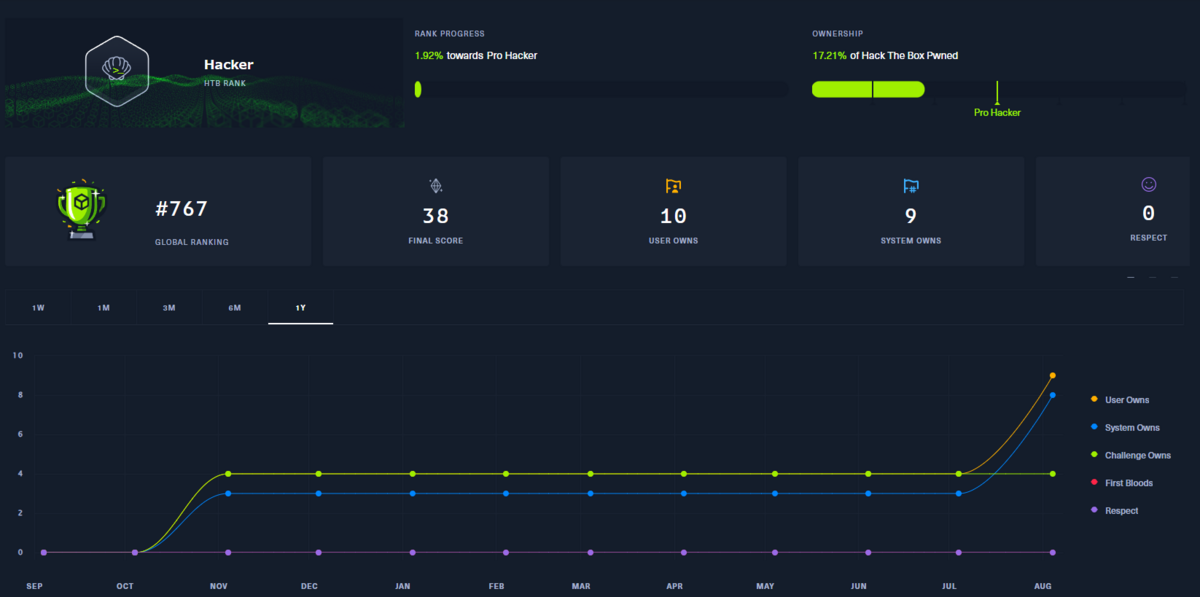
Task: Switch chart to the 3M tab
Action: [x=169, y=308]
